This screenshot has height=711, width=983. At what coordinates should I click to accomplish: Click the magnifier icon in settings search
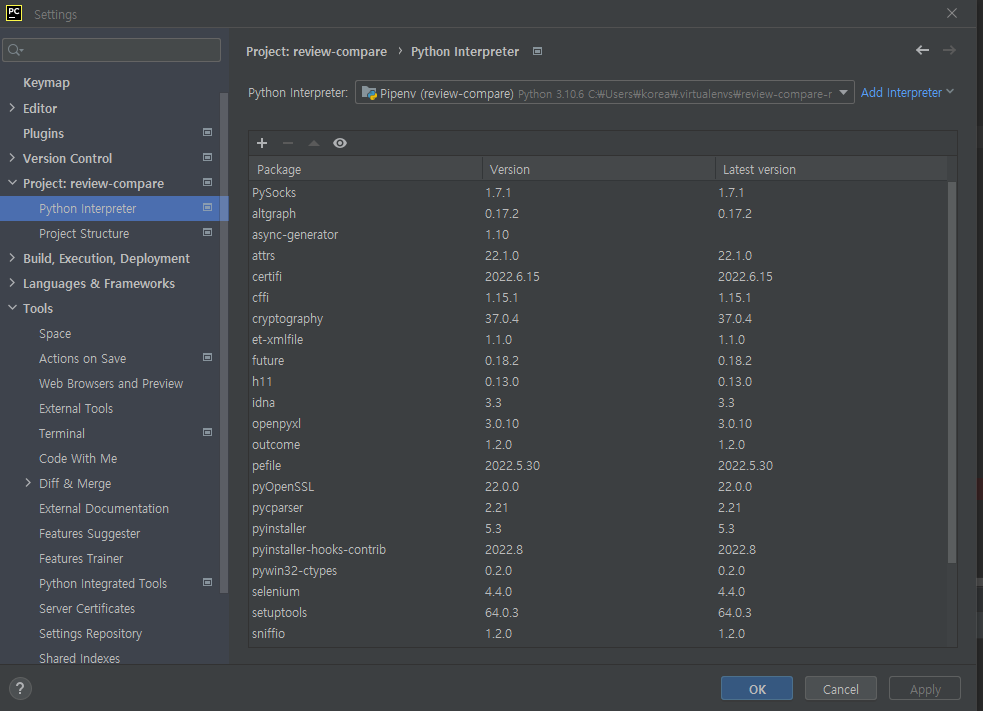point(16,50)
